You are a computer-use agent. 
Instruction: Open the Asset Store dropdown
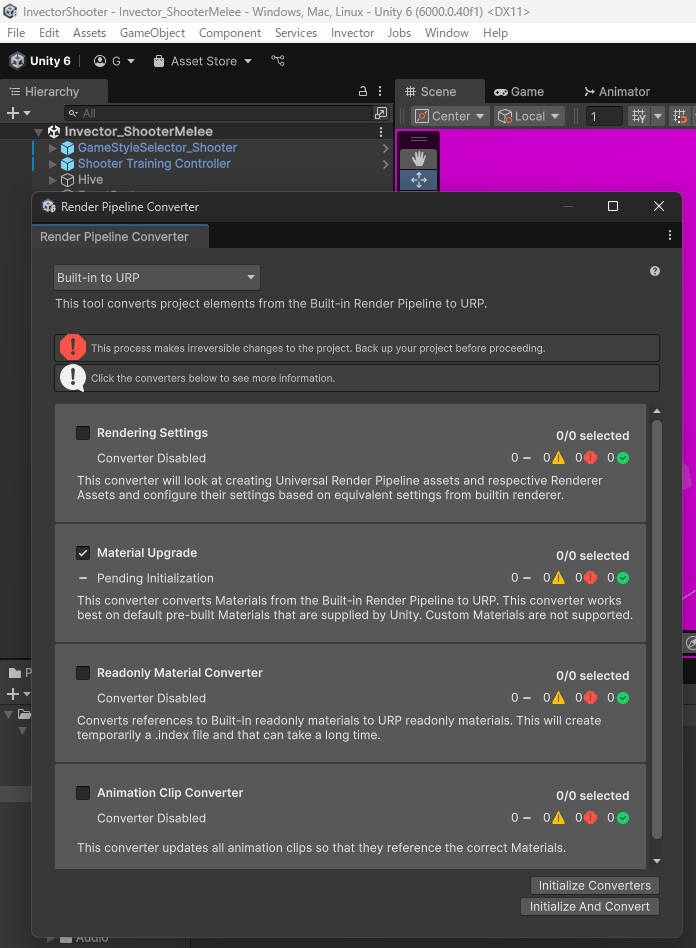[202, 61]
